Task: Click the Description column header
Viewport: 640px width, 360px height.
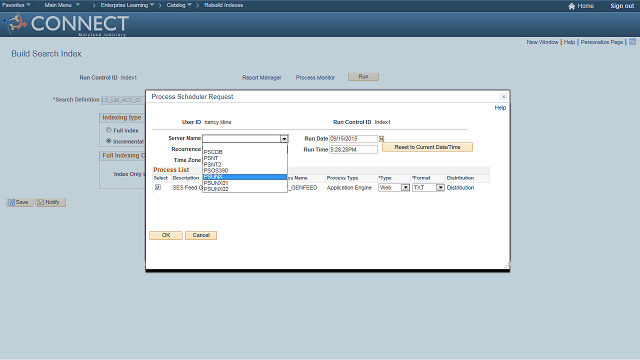Action: click(186, 178)
